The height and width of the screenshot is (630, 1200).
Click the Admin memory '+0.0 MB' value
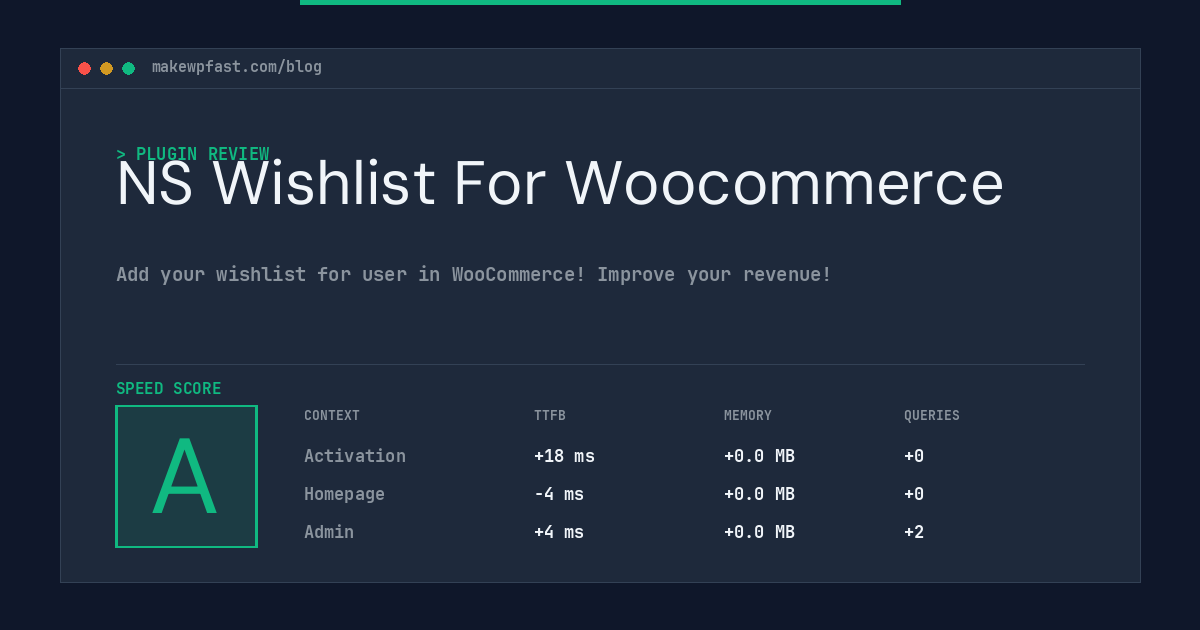pyautogui.click(x=759, y=532)
